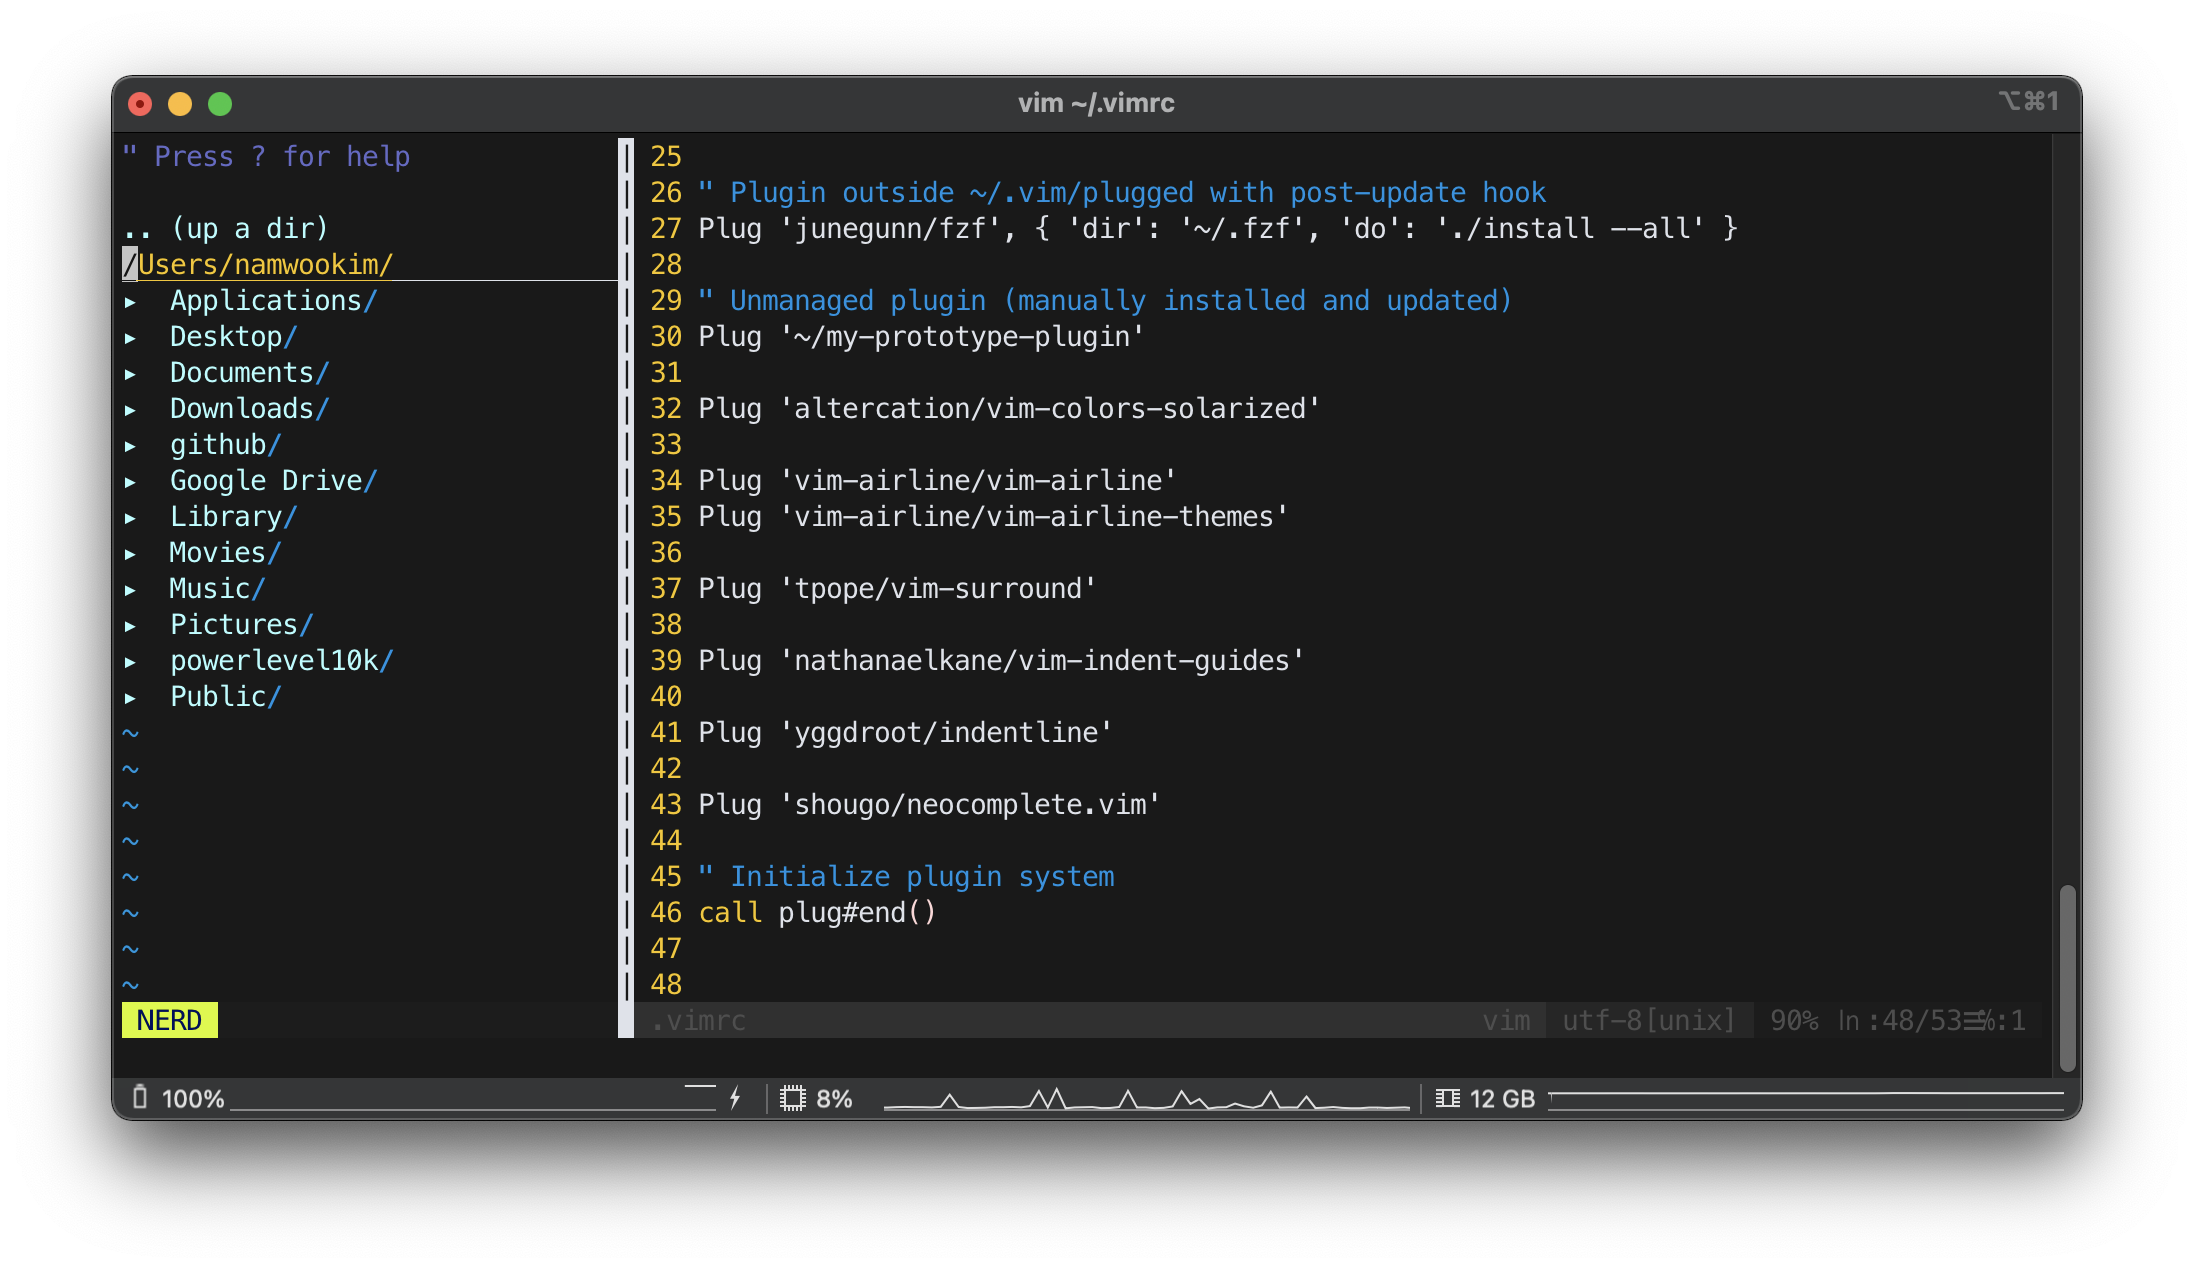Viewport: 2194px width, 1268px height.
Task: Click line number 48 in the gutter
Action: coord(666,984)
